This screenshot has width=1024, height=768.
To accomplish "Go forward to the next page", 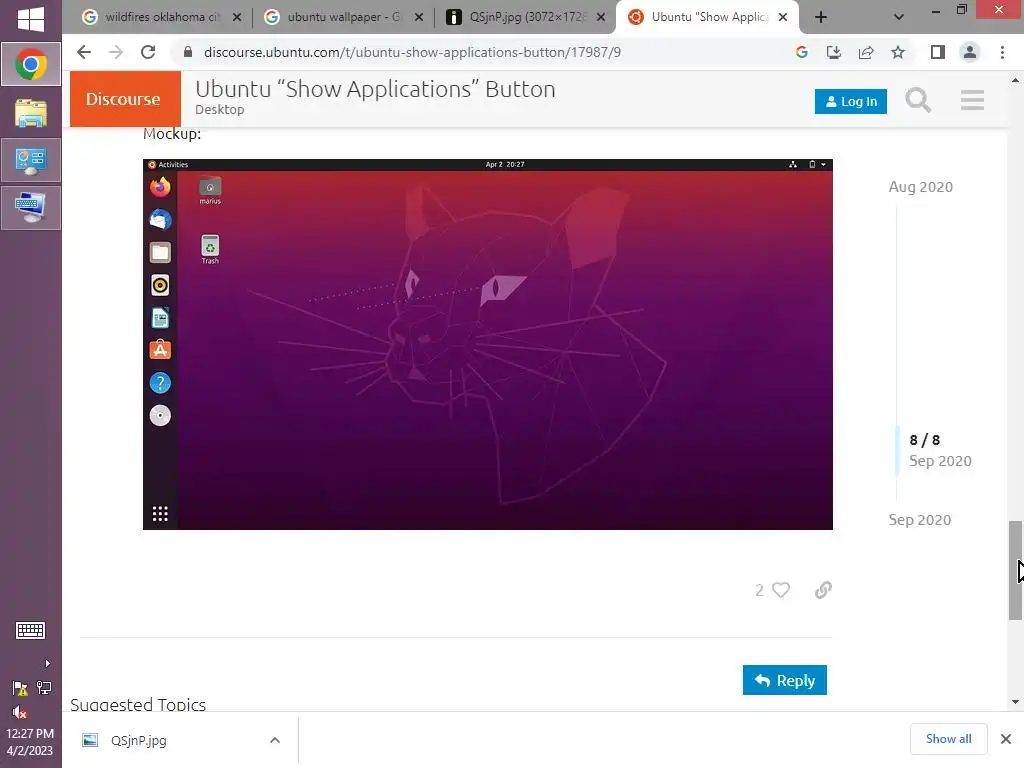I will click(x=116, y=52).
